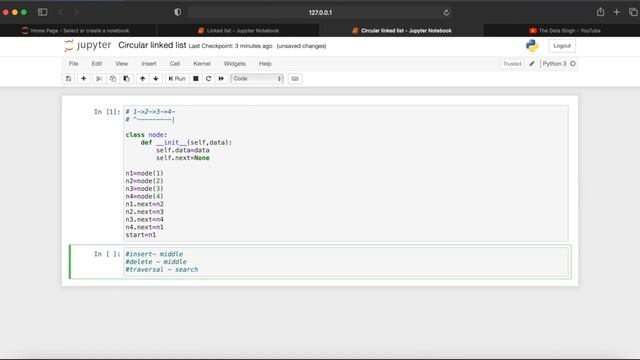This screenshot has width=640, height=360.
Task: Click the line 'class node:'
Action: pyautogui.click(x=146, y=135)
